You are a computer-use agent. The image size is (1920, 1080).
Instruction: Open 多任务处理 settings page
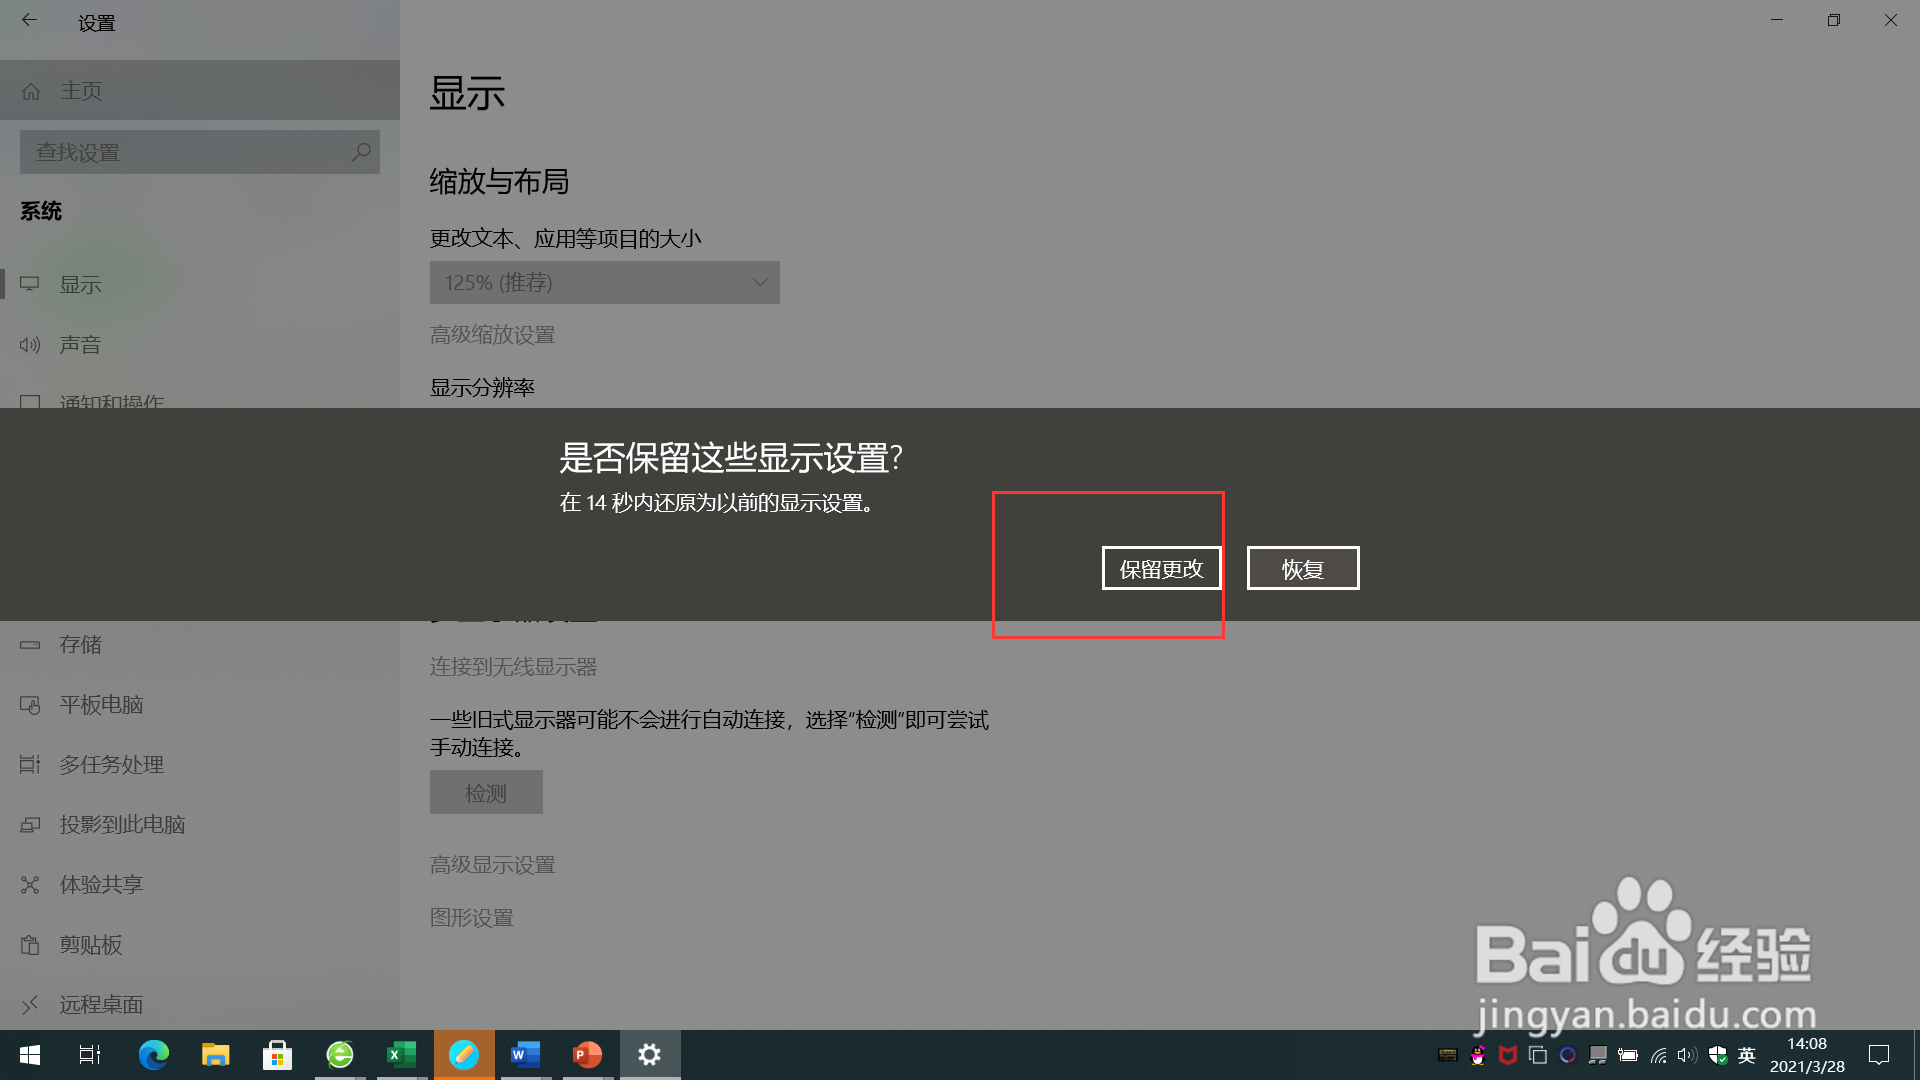[x=110, y=765]
